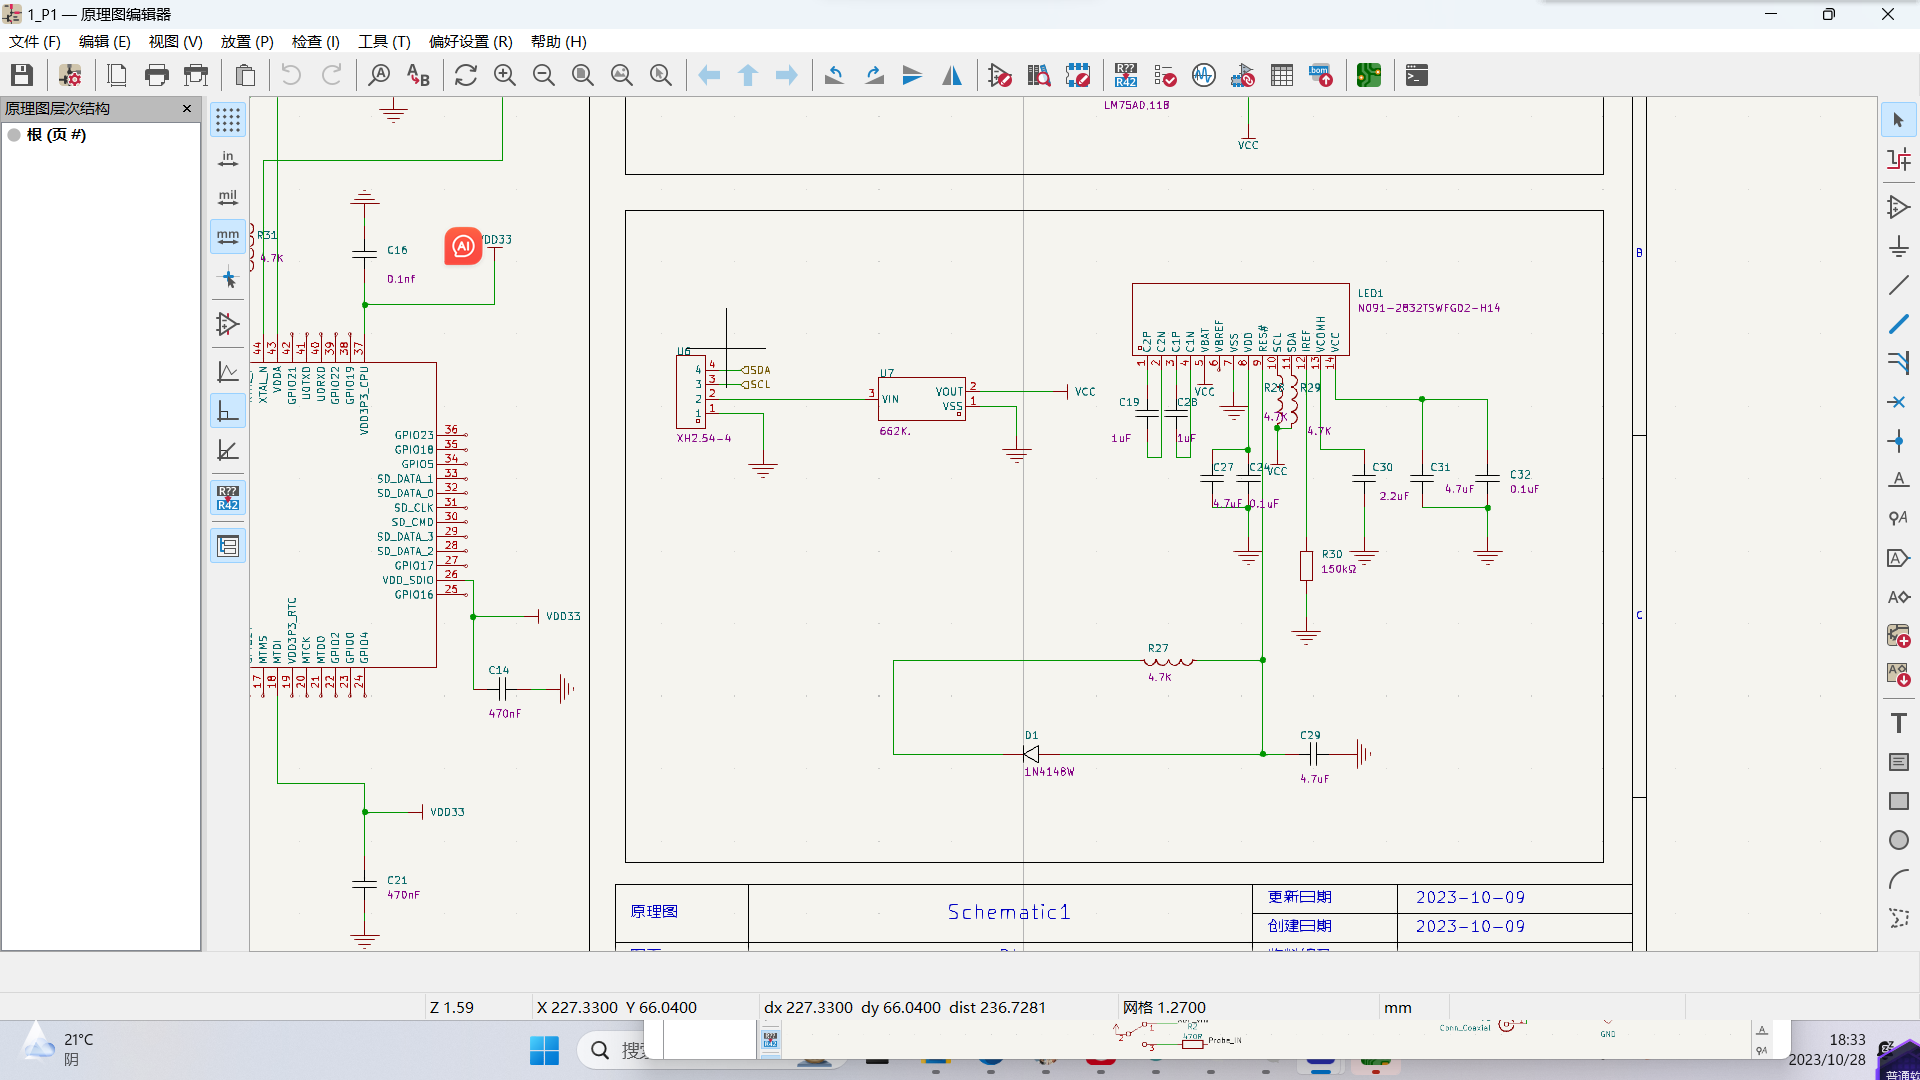Zoom in on the schematic

coord(505,75)
